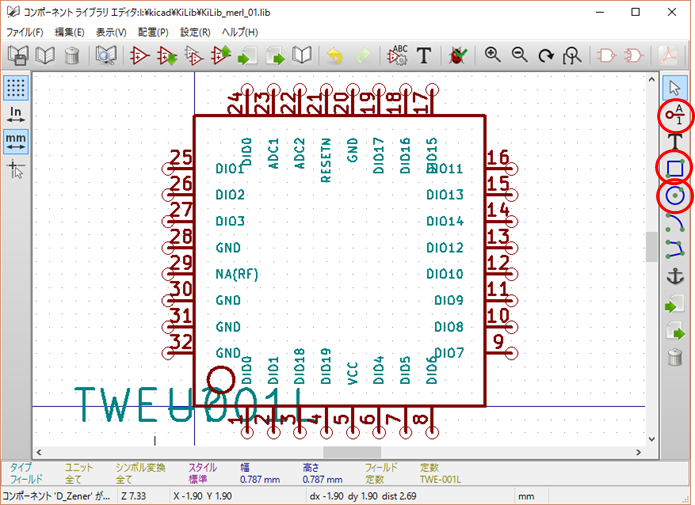This screenshot has height=505, width=695.
Task: Redraw the view icon
Action: [x=546, y=56]
